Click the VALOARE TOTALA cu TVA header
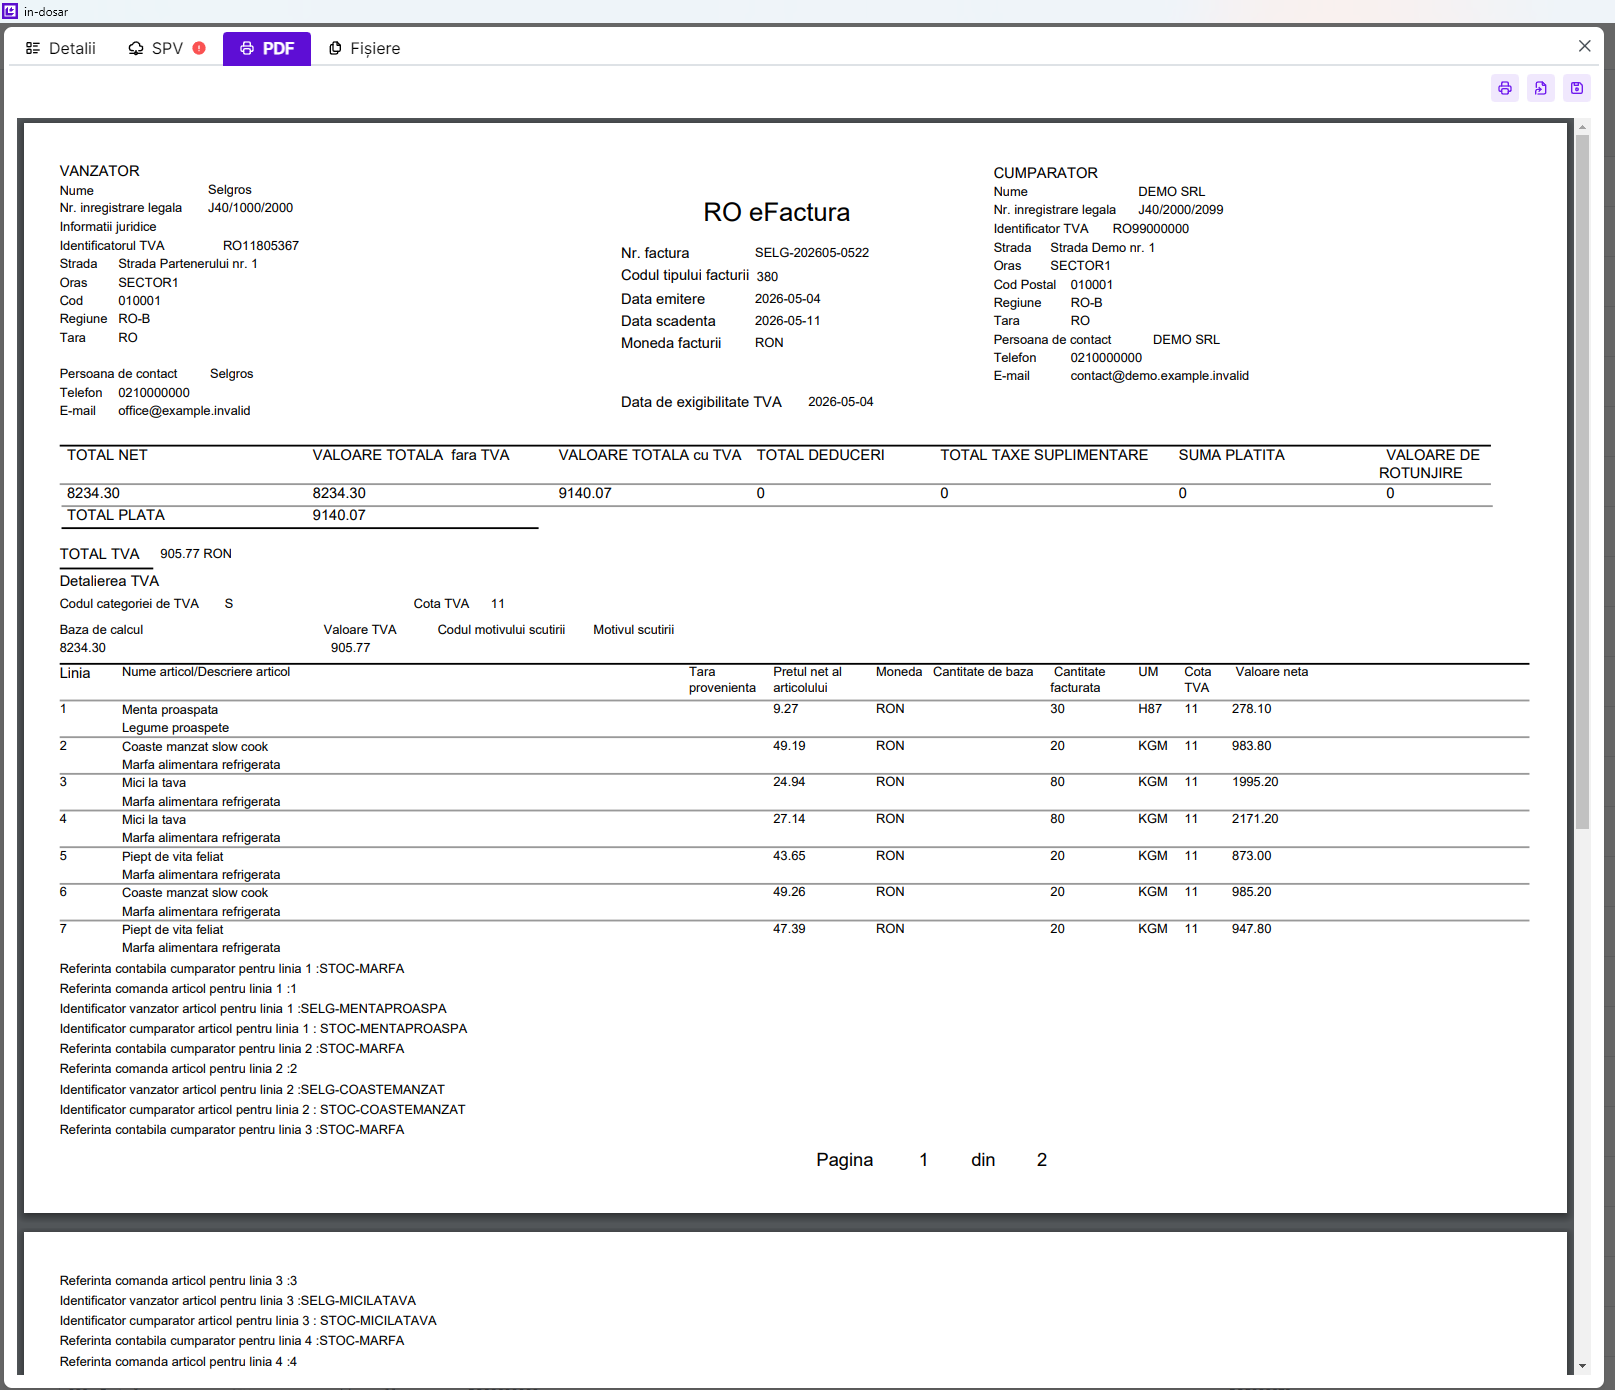The width and height of the screenshot is (1615, 1390). tap(650, 455)
